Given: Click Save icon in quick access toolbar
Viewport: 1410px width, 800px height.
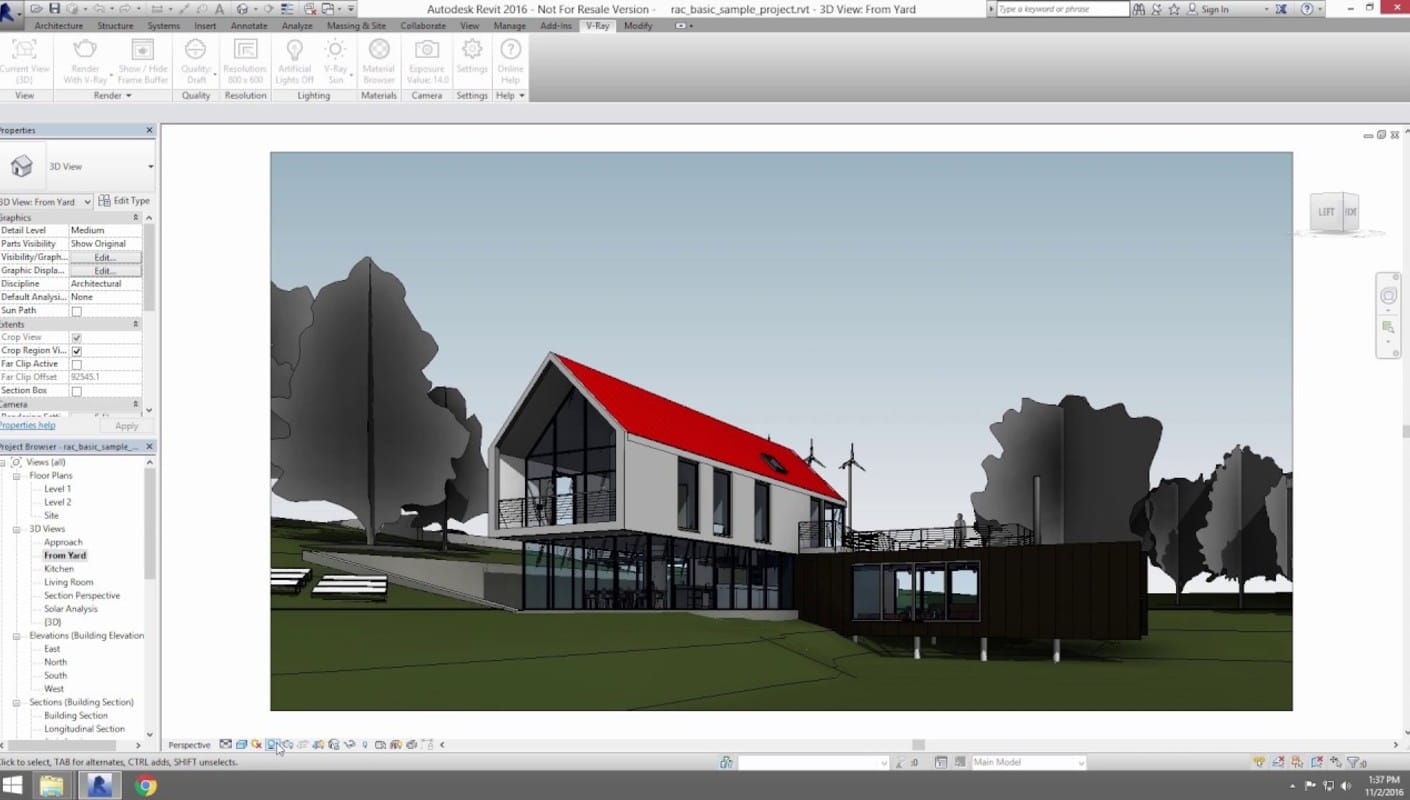Looking at the screenshot, I should [55, 8].
